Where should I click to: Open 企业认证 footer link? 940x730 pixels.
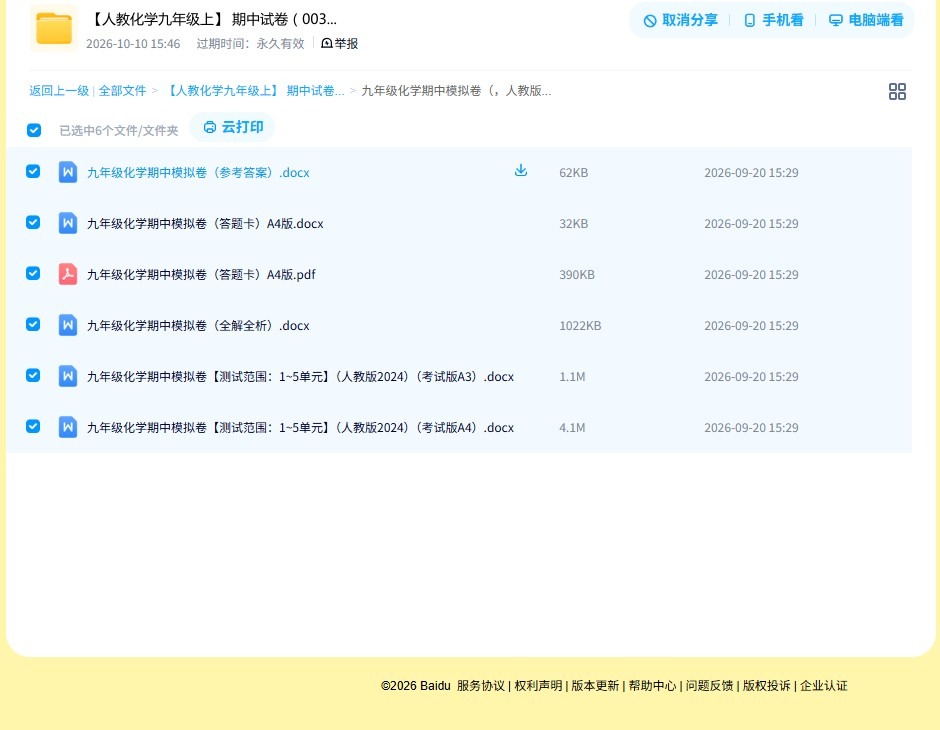tap(824, 686)
